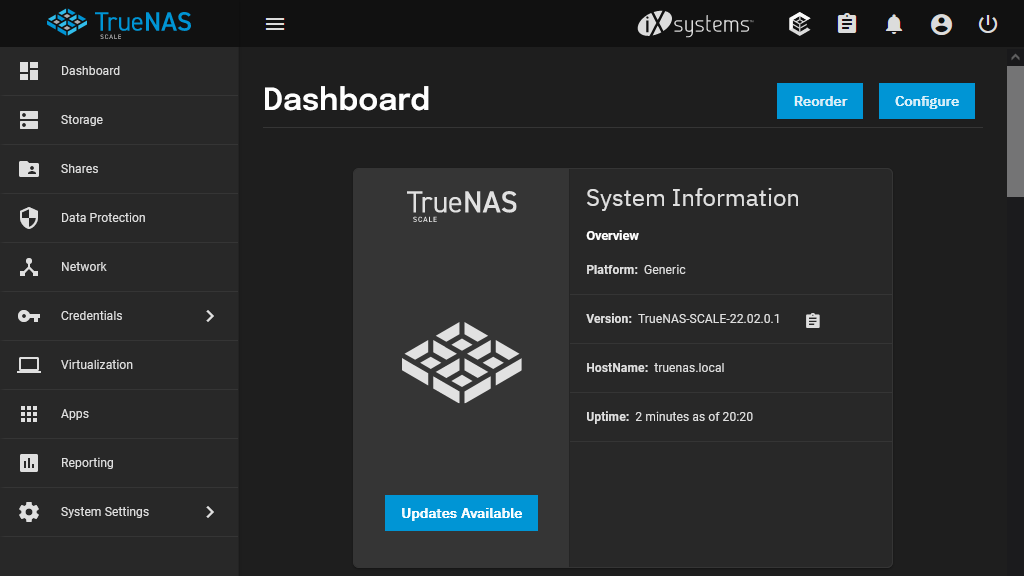Select Network in the navigation
Screen dimensions: 1024x576
point(120,267)
